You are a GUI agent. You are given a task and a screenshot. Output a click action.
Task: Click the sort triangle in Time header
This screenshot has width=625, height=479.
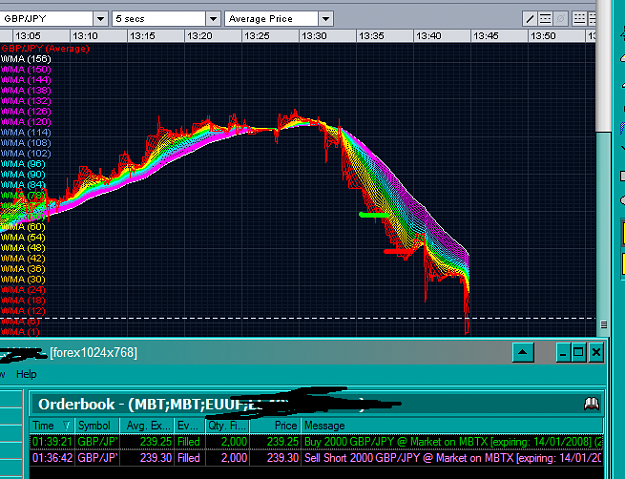coord(67,426)
